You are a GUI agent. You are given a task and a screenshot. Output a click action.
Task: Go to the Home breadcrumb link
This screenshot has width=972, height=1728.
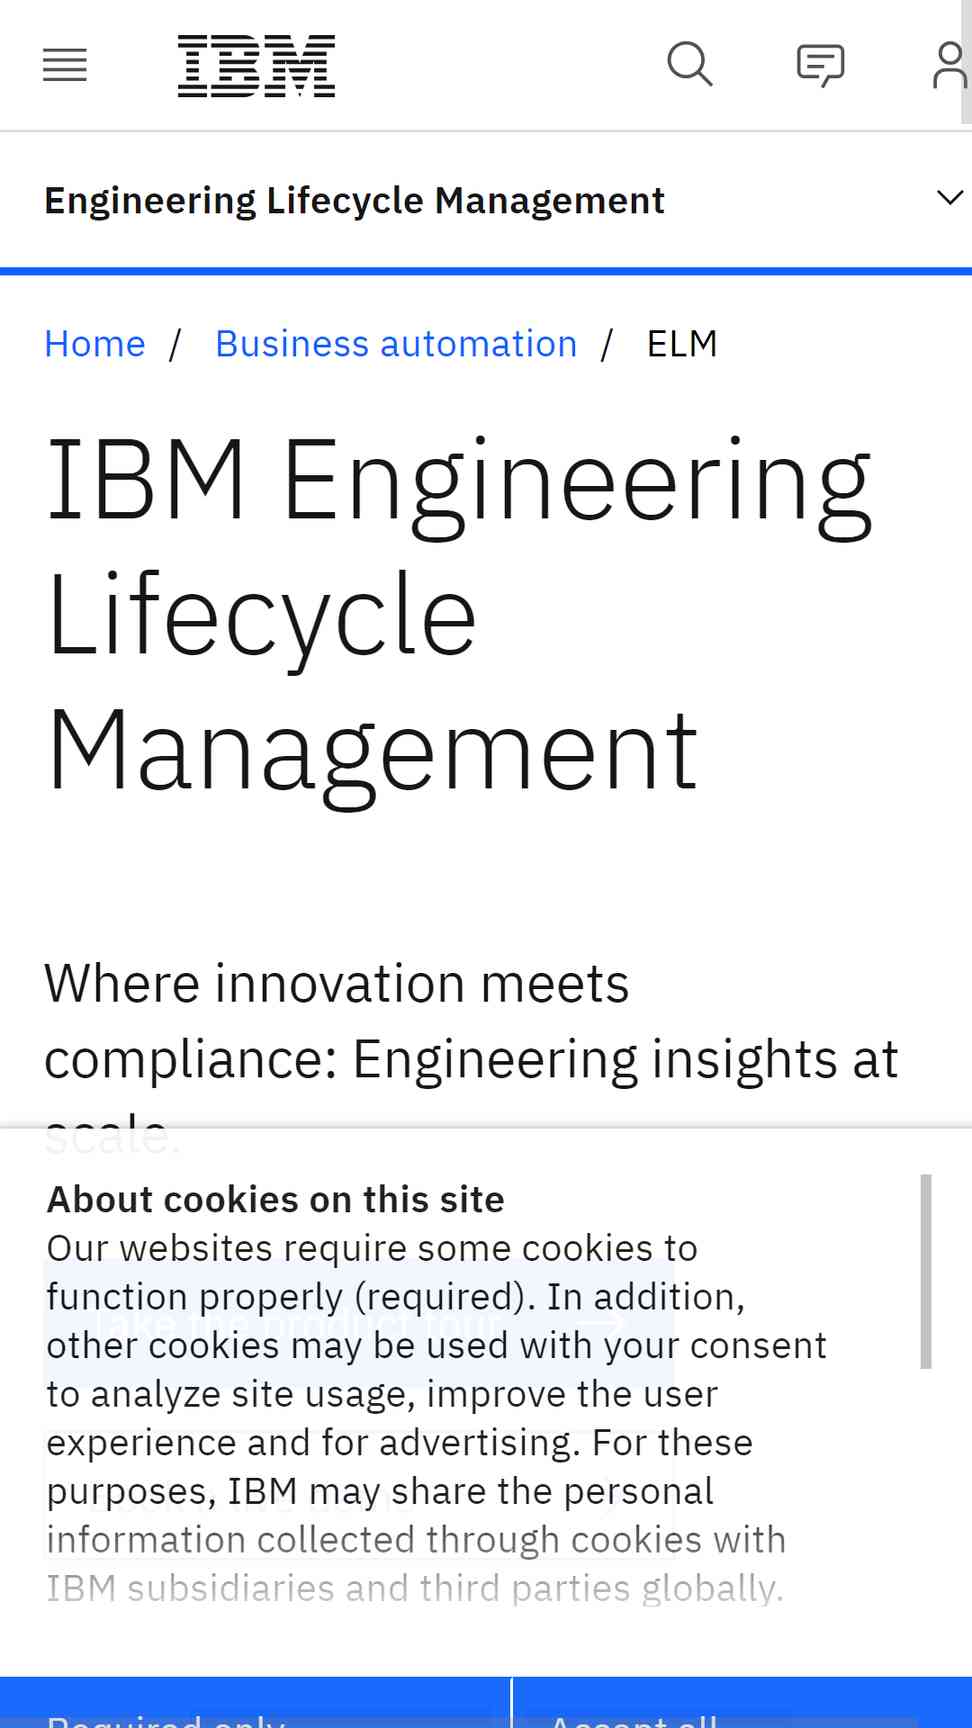95,344
